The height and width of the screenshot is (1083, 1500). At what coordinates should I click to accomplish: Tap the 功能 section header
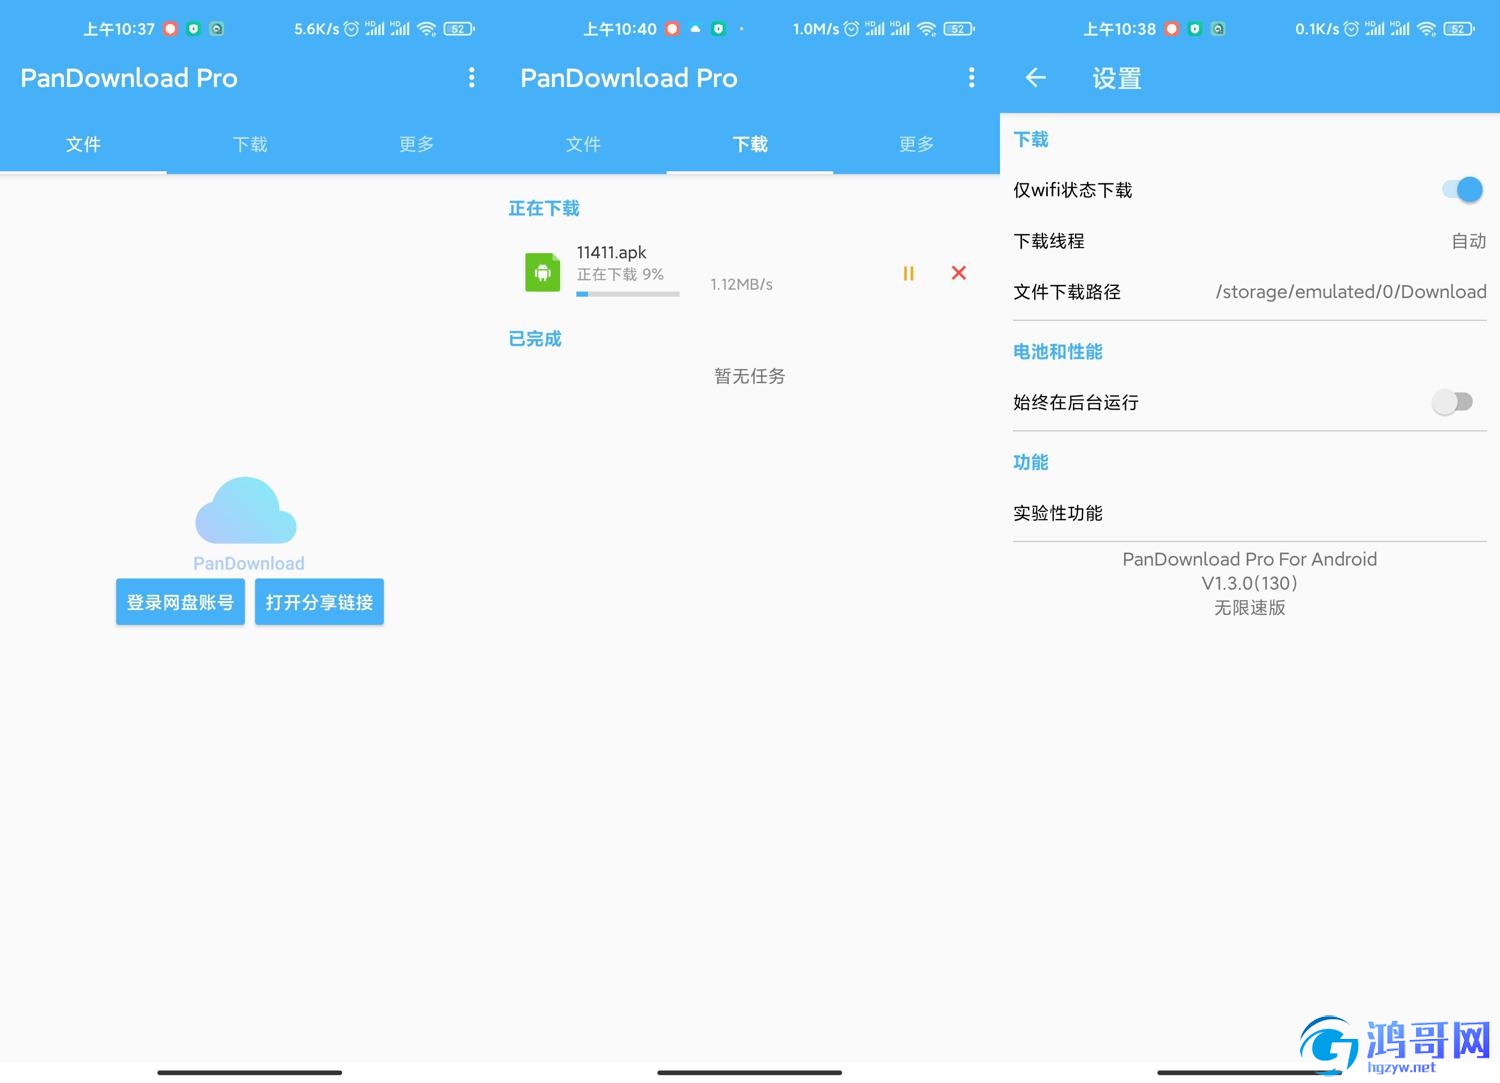coord(1031,462)
